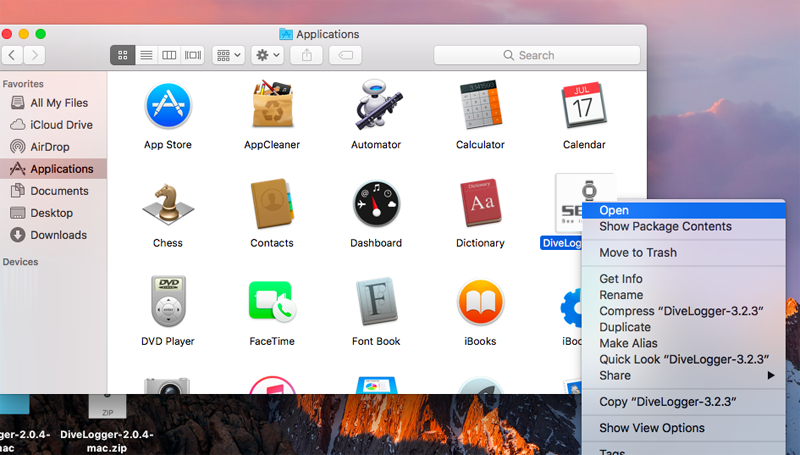Image resolution: width=800 pixels, height=455 pixels.
Task: Open All My Files in sidebar
Action: (53, 103)
